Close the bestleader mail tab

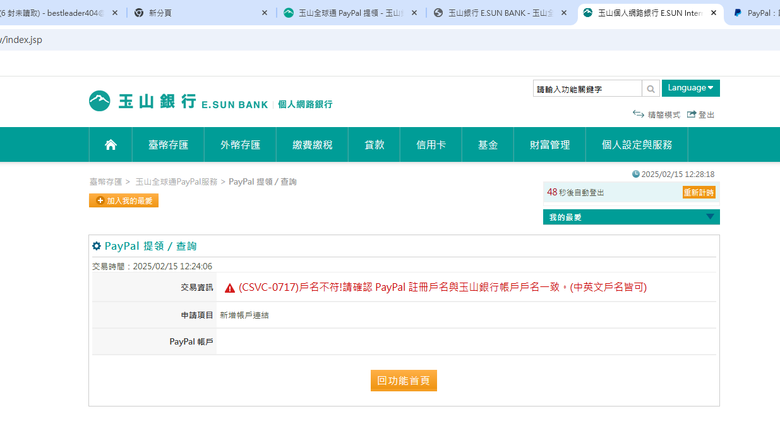[x=114, y=13]
